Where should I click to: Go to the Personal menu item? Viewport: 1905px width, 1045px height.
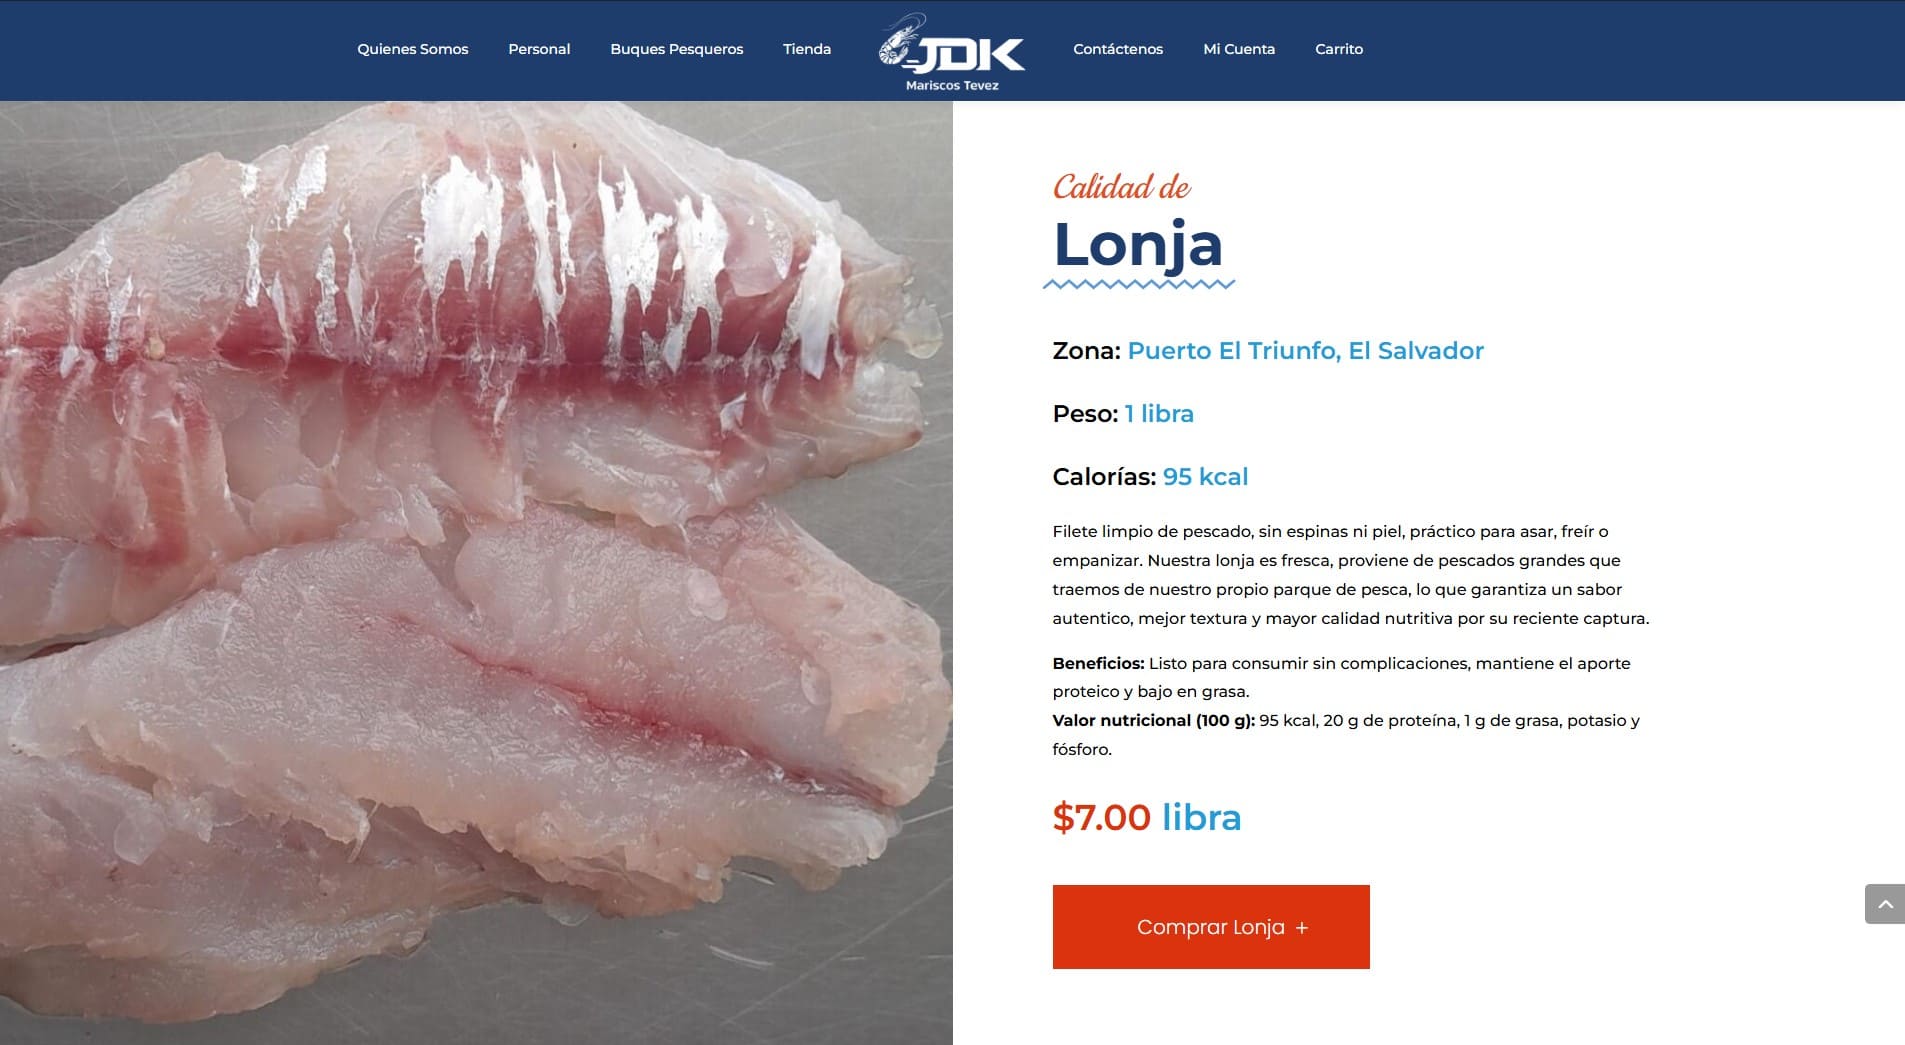point(539,49)
